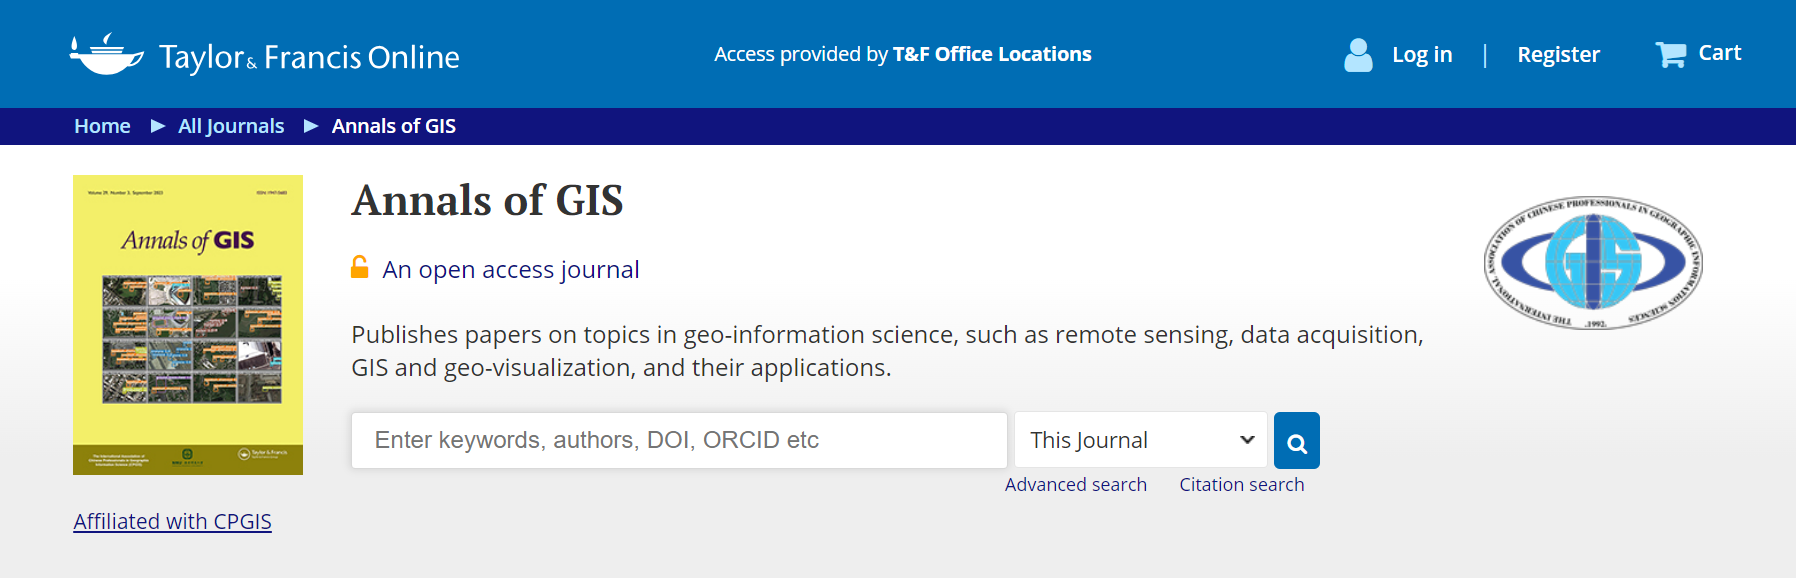This screenshot has width=1796, height=578.
Task: Open the shopping cart icon
Action: pos(1670,54)
